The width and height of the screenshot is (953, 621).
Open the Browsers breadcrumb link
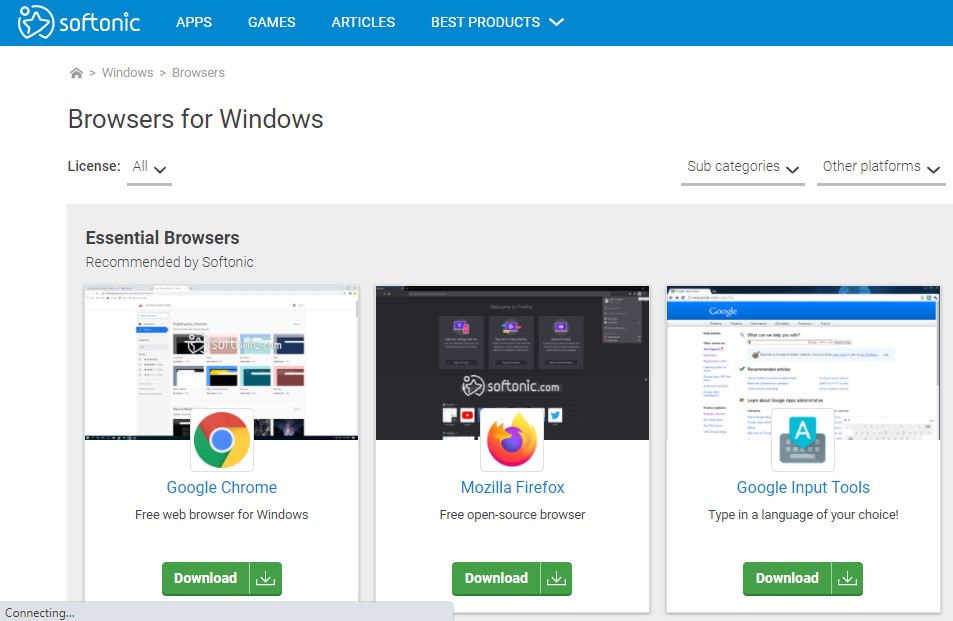click(198, 72)
